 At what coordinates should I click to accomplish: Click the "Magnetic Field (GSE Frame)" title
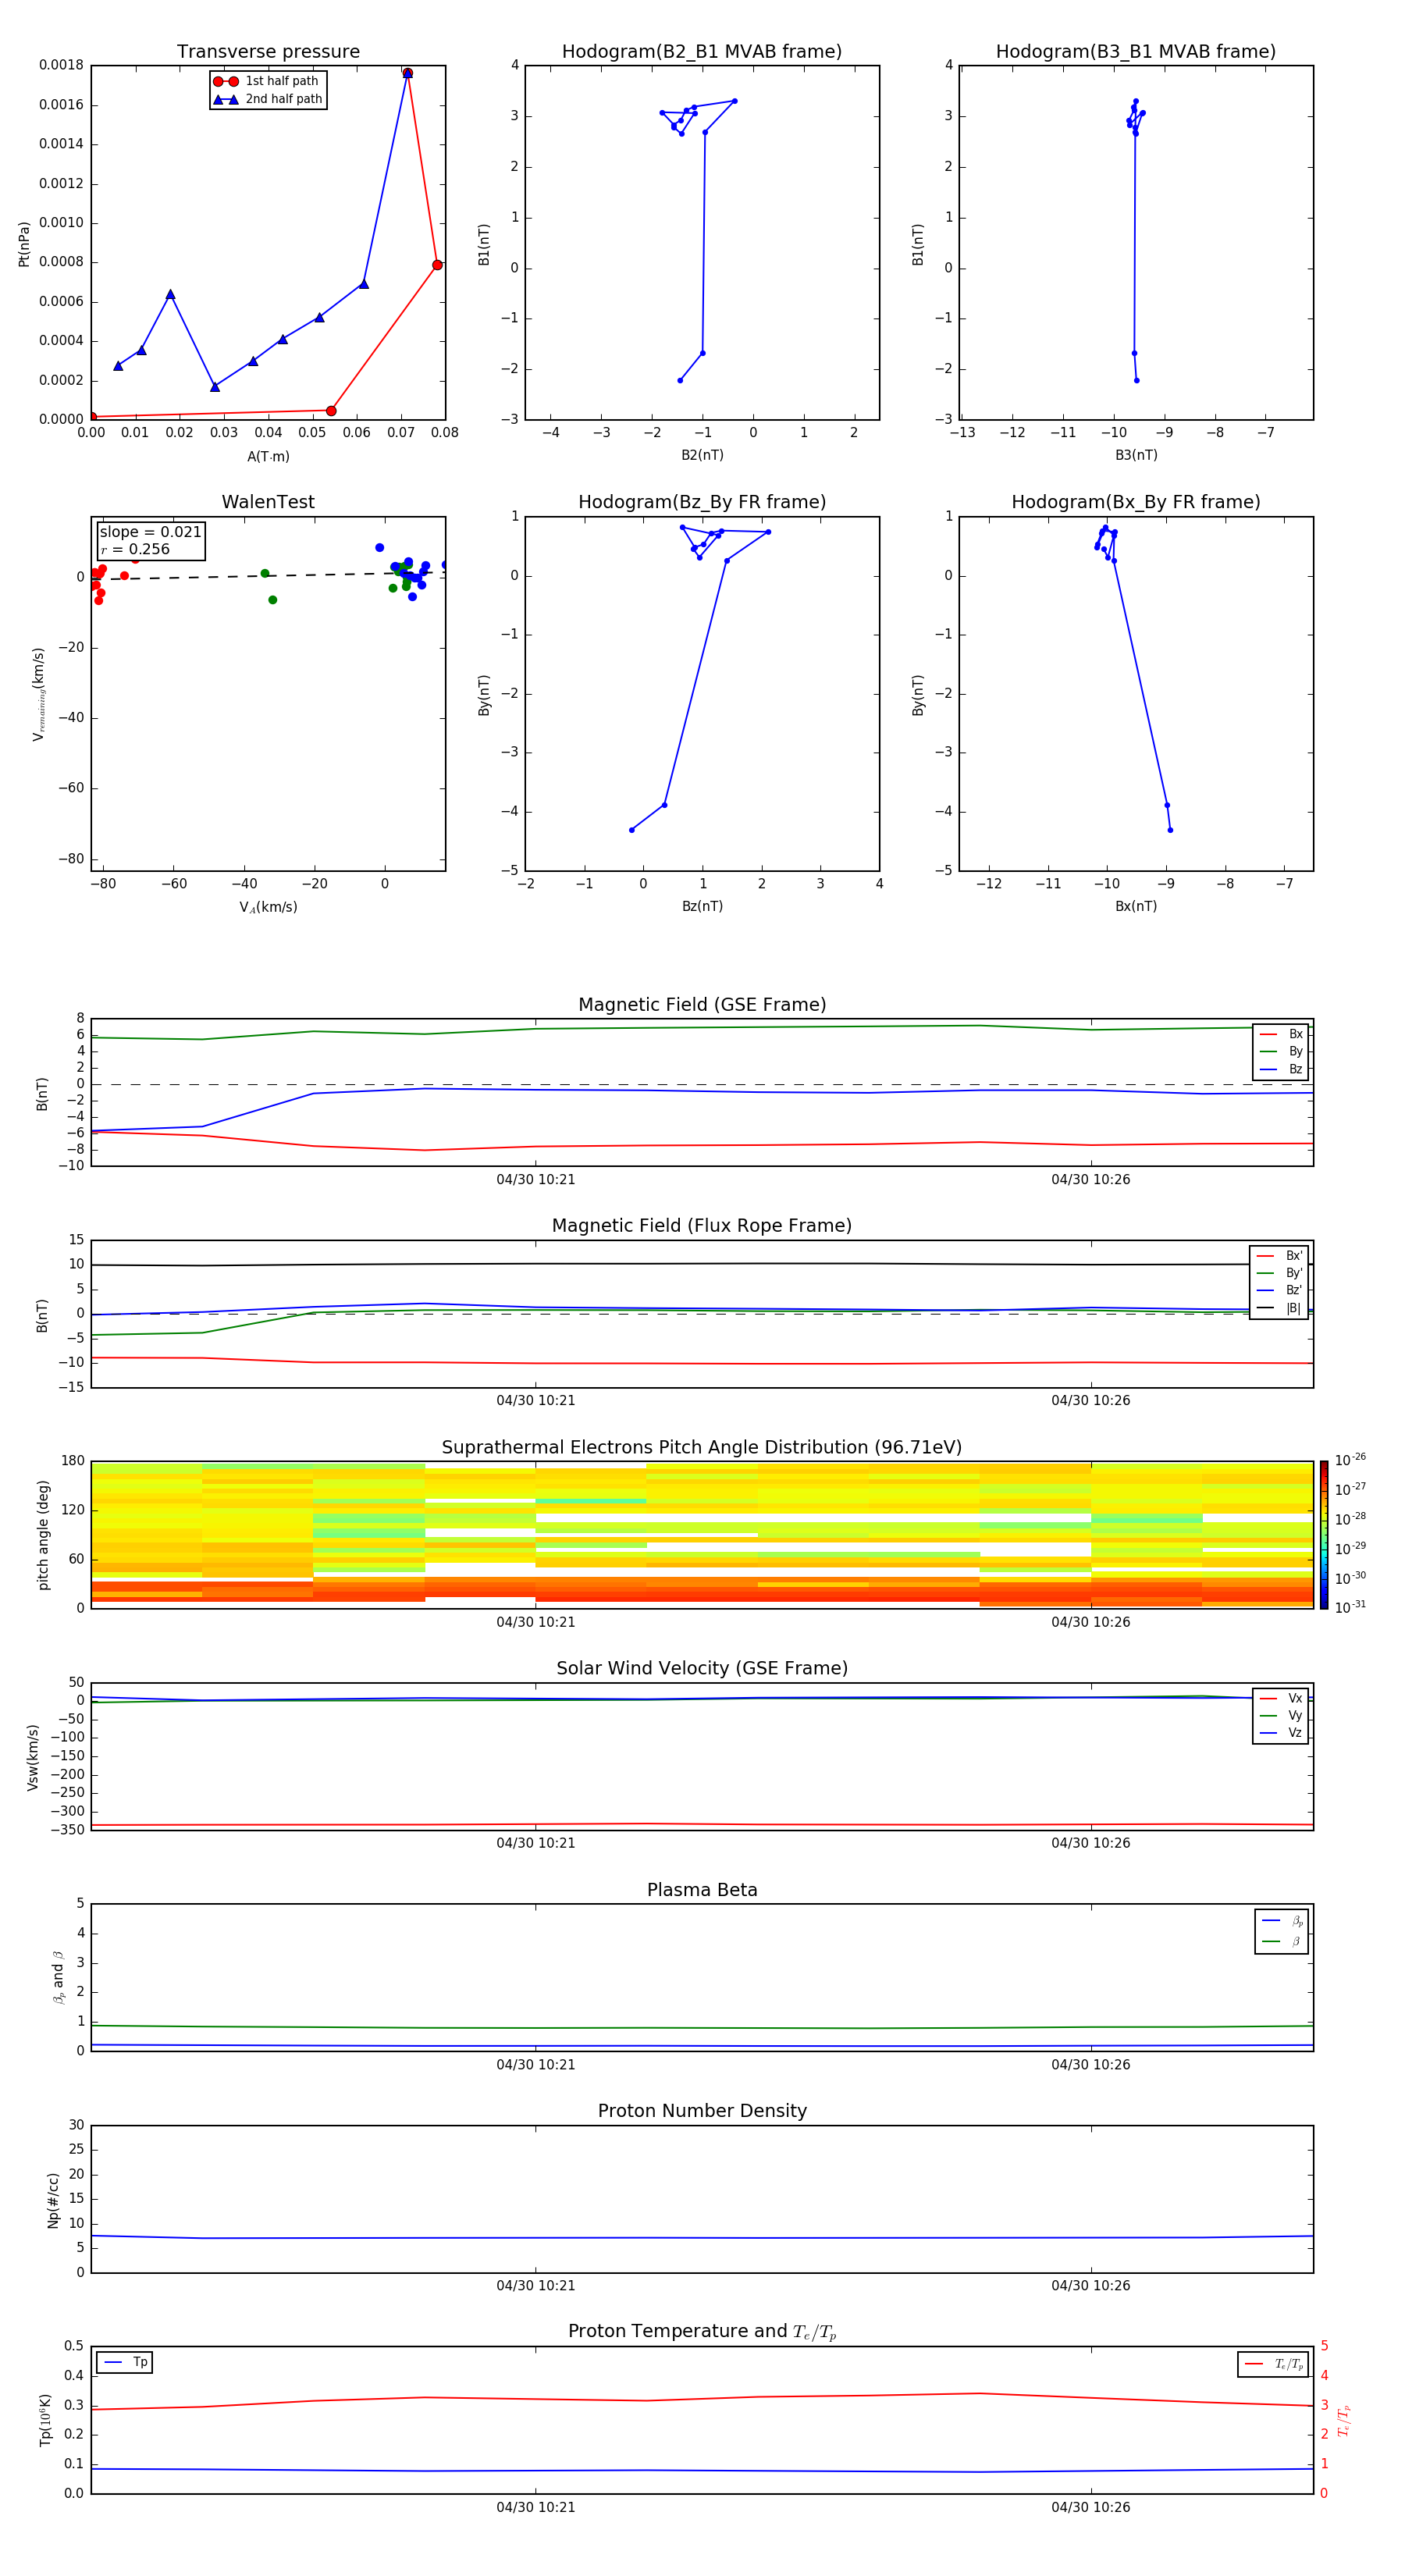click(x=702, y=1005)
